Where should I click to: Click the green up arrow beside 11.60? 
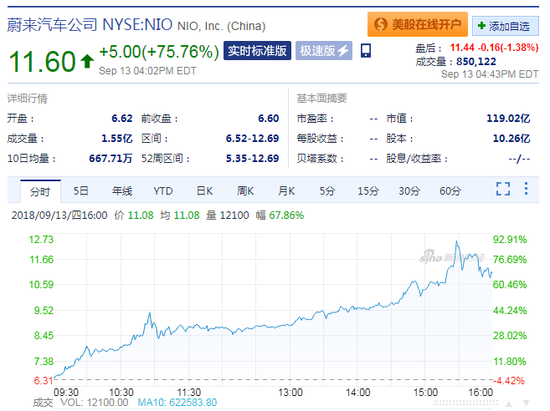pyautogui.click(x=87, y=61)
